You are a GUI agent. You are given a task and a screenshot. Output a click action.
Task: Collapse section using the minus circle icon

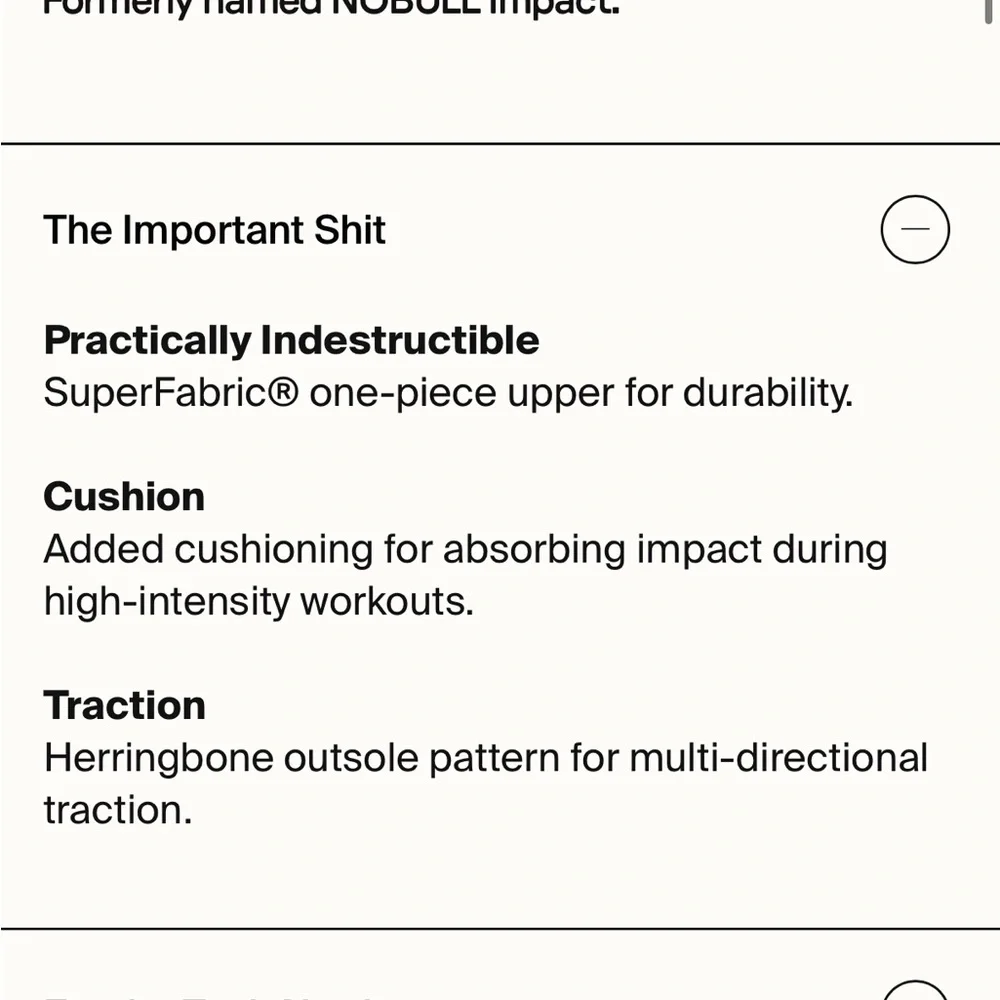[914, 230]
